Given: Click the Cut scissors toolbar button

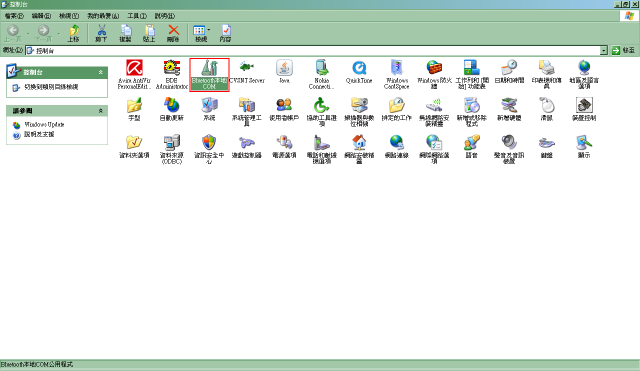Looking at the screenshot, I should point(101,33).
